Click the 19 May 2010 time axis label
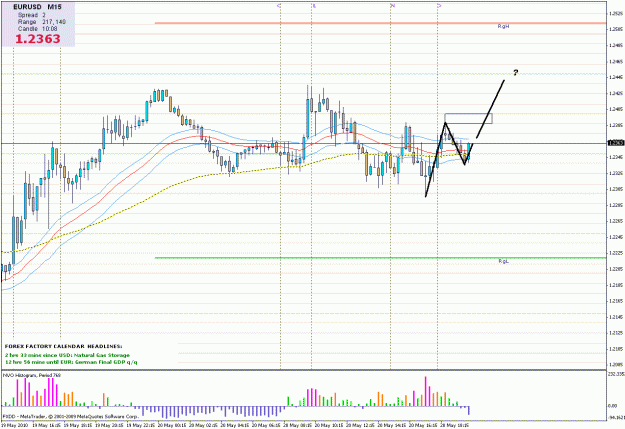The image size is (625, 429). [x=14, y=425]
